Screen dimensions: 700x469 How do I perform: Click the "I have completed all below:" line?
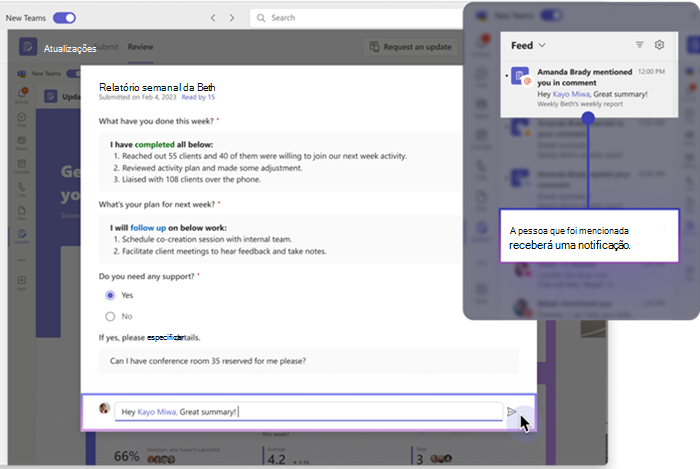[x=162, y=145]
